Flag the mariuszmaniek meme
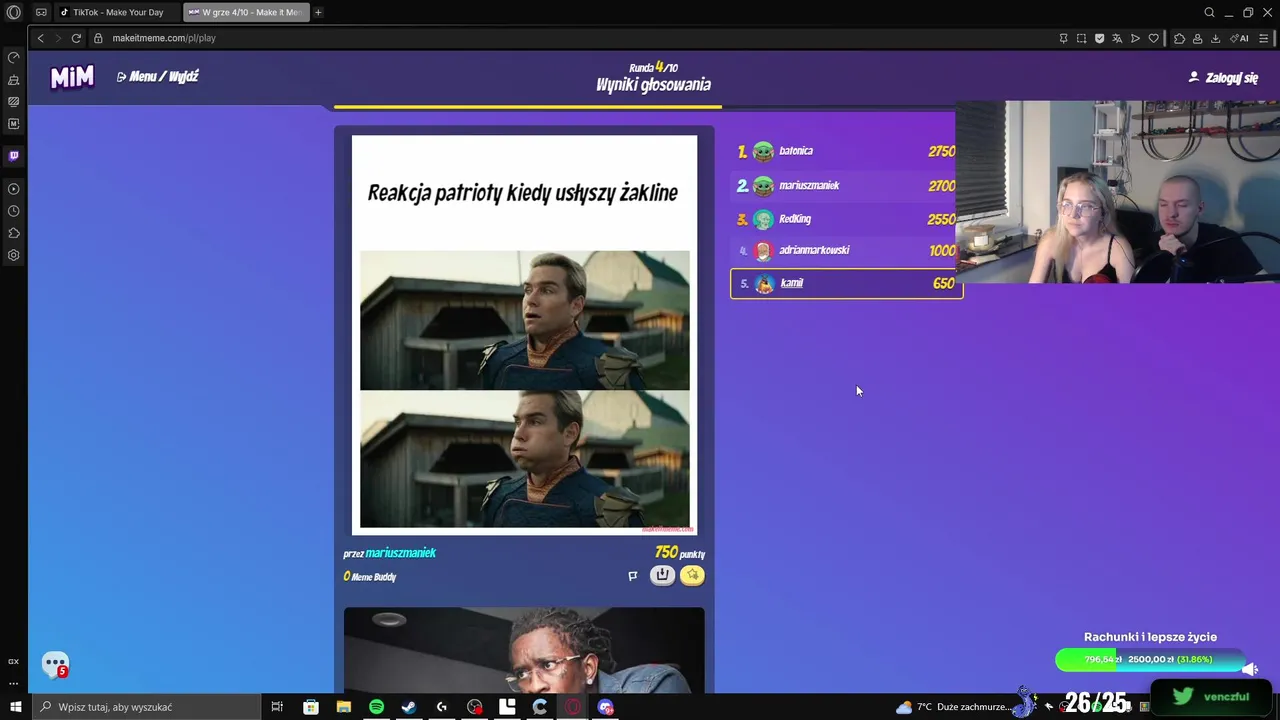This screenshot has width=1280, height=720. (x=632, y=576)
